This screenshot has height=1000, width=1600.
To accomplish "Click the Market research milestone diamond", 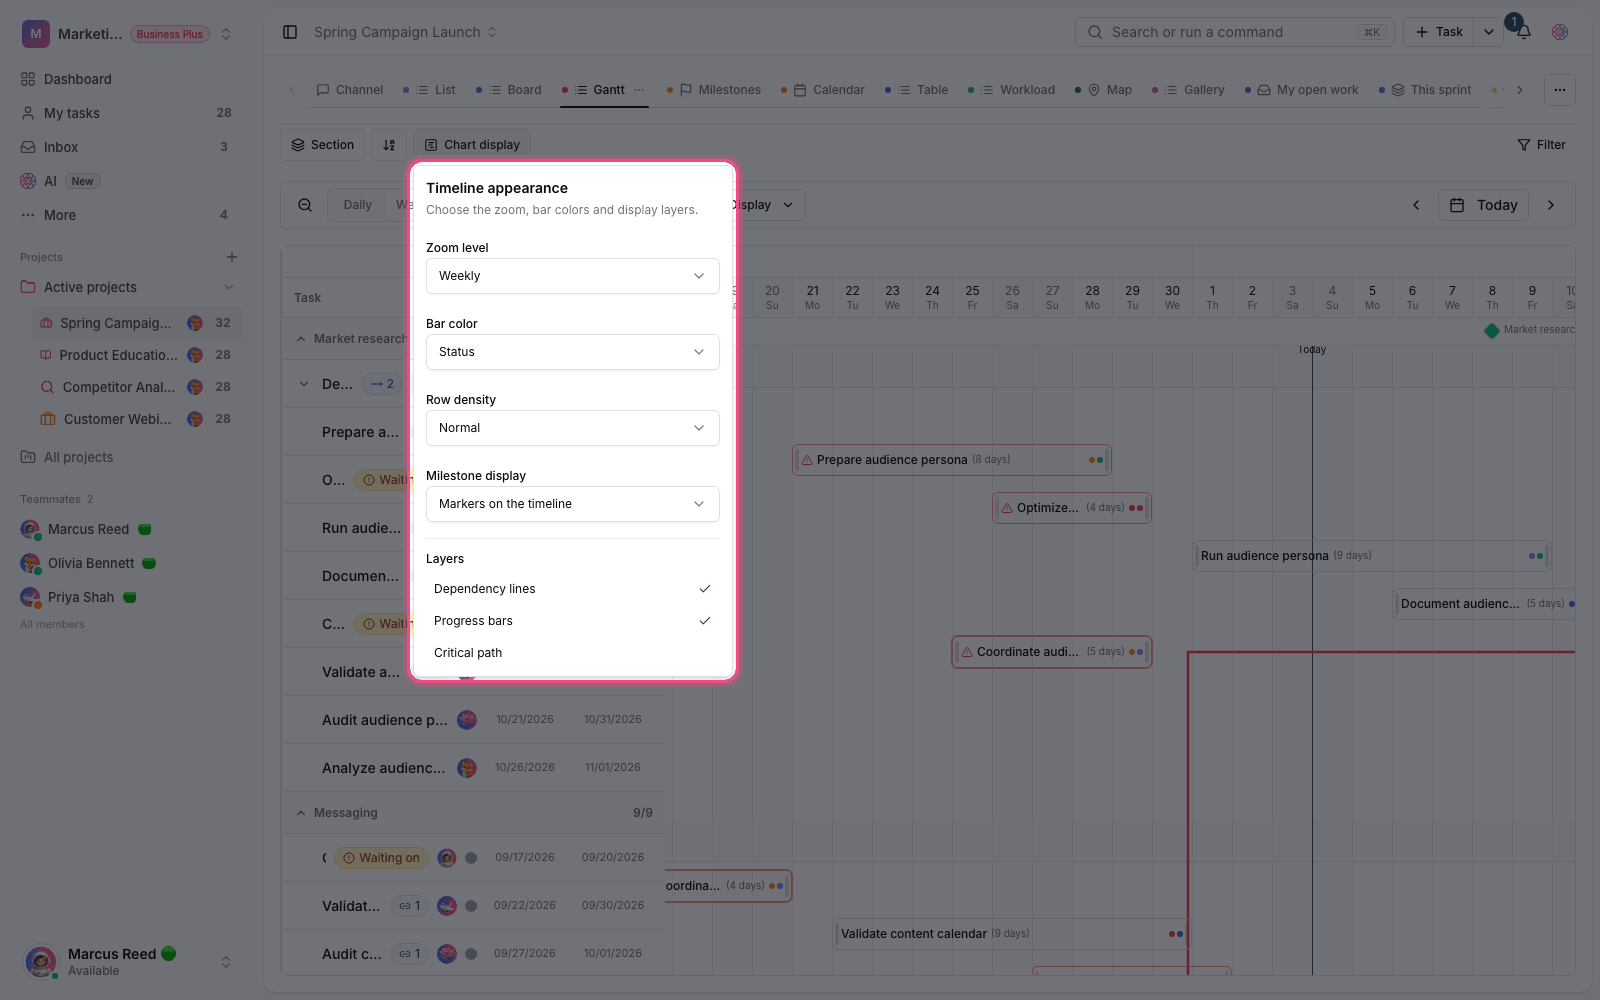I will (x=1492, y=330).
